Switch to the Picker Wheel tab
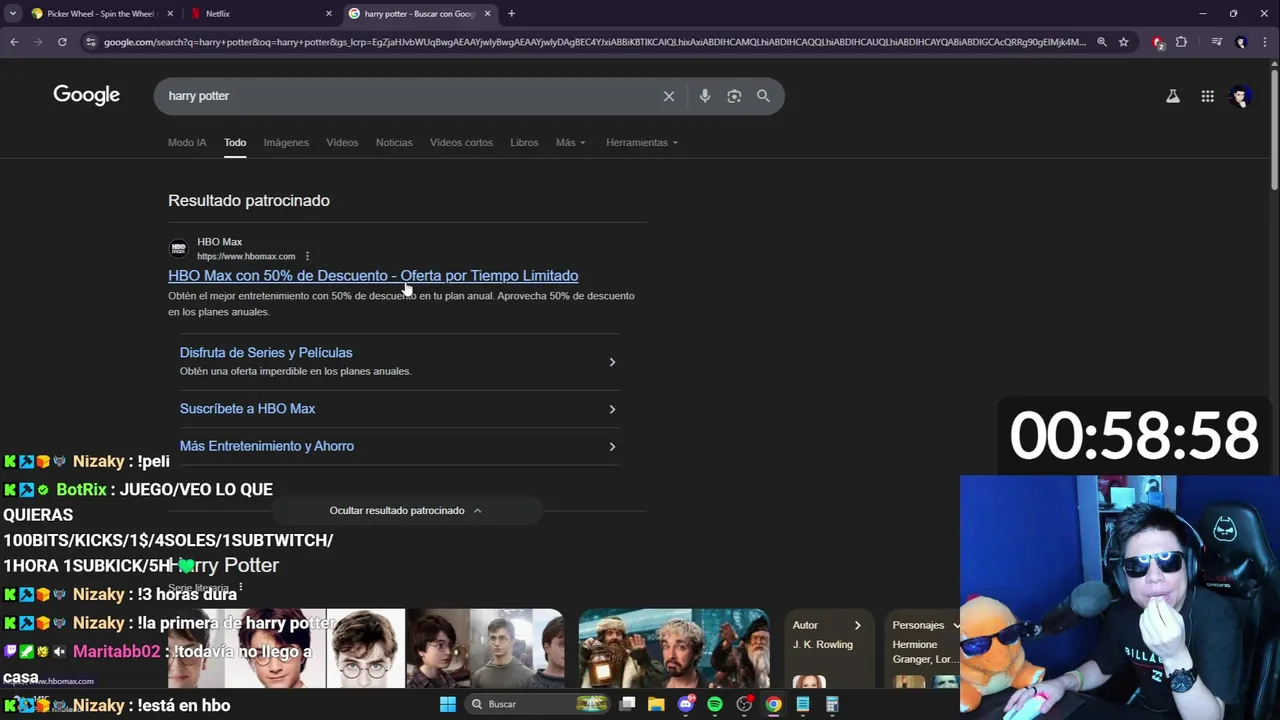Viewport: 1280px width, 720px height. pyautogui.click(x=100, y=13)
